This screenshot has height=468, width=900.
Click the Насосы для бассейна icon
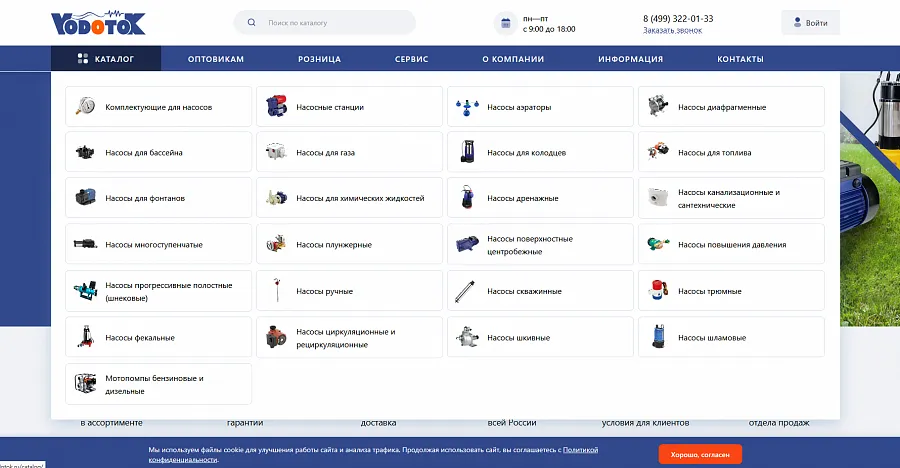pos(85,152)
